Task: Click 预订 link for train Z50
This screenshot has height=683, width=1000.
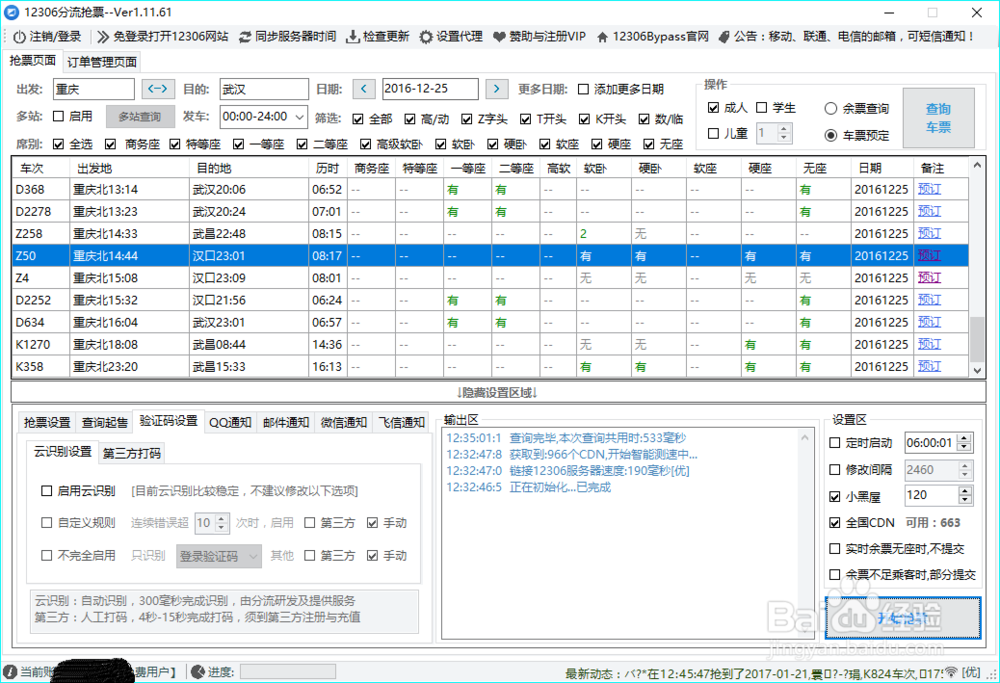Action: 930,255
